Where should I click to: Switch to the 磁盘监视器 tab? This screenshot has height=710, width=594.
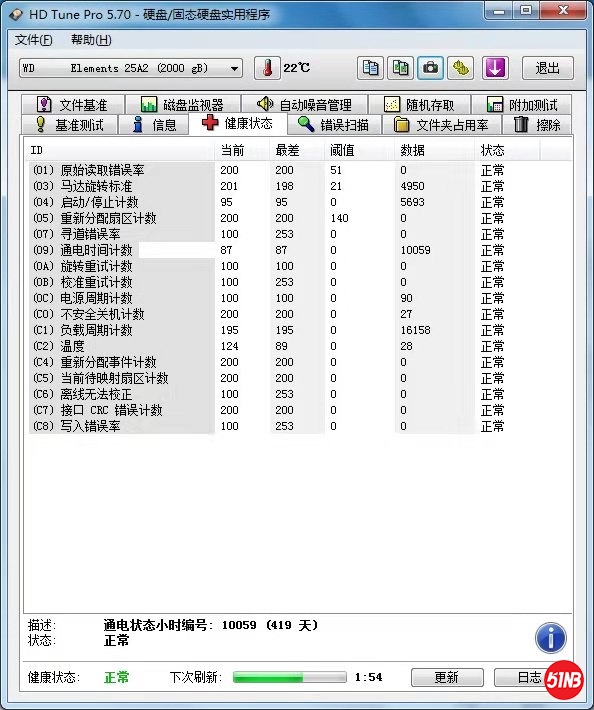(183, 105)
